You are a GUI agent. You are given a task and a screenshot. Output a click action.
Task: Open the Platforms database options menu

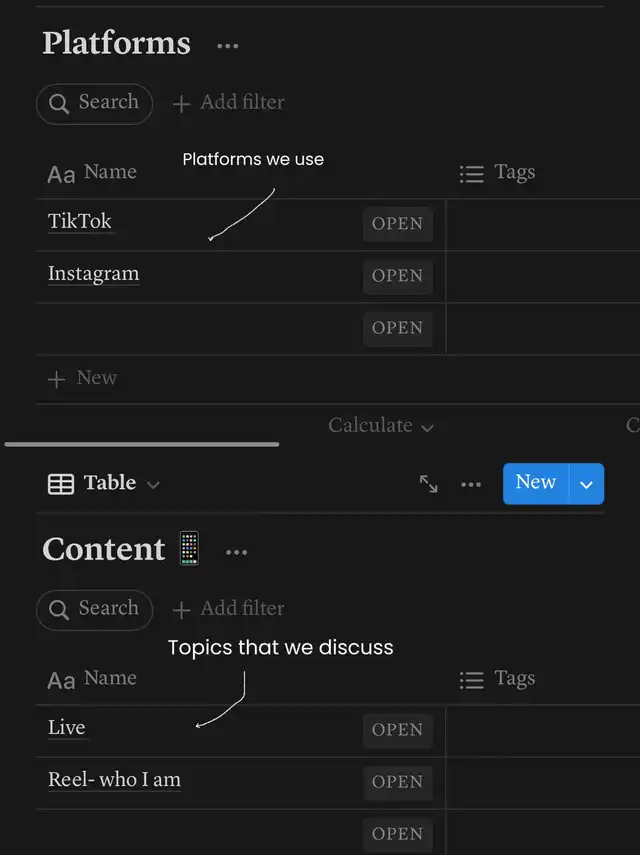(x=228, y=46)
